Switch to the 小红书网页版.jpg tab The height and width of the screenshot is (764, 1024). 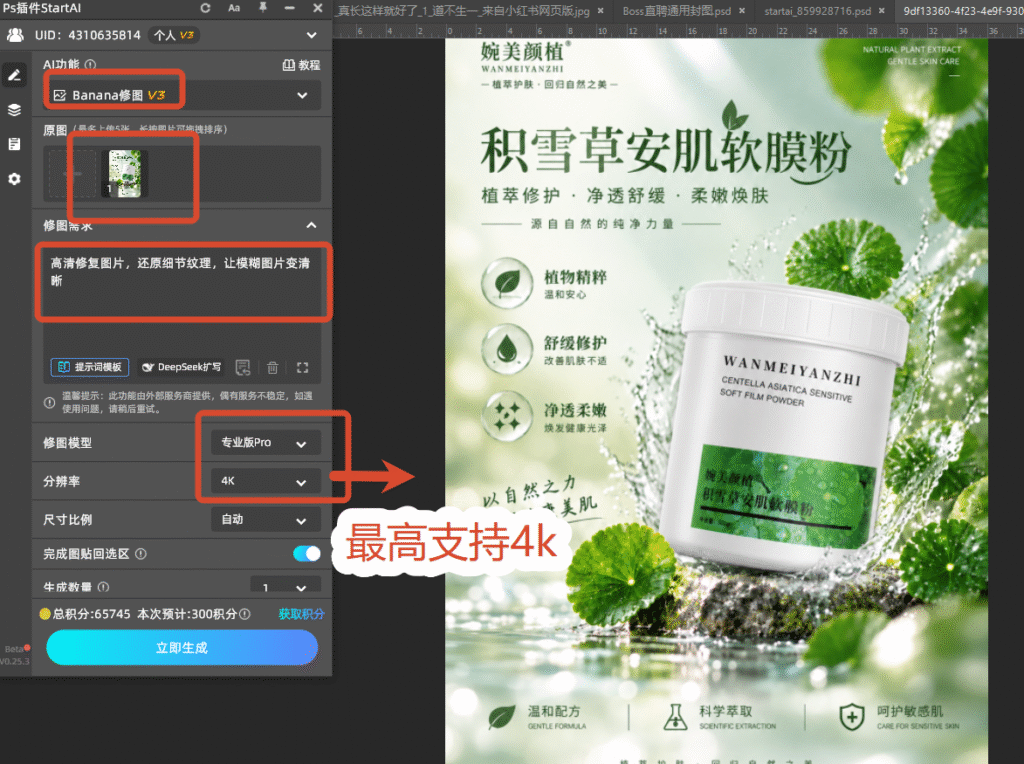click(x=464, y=11)
